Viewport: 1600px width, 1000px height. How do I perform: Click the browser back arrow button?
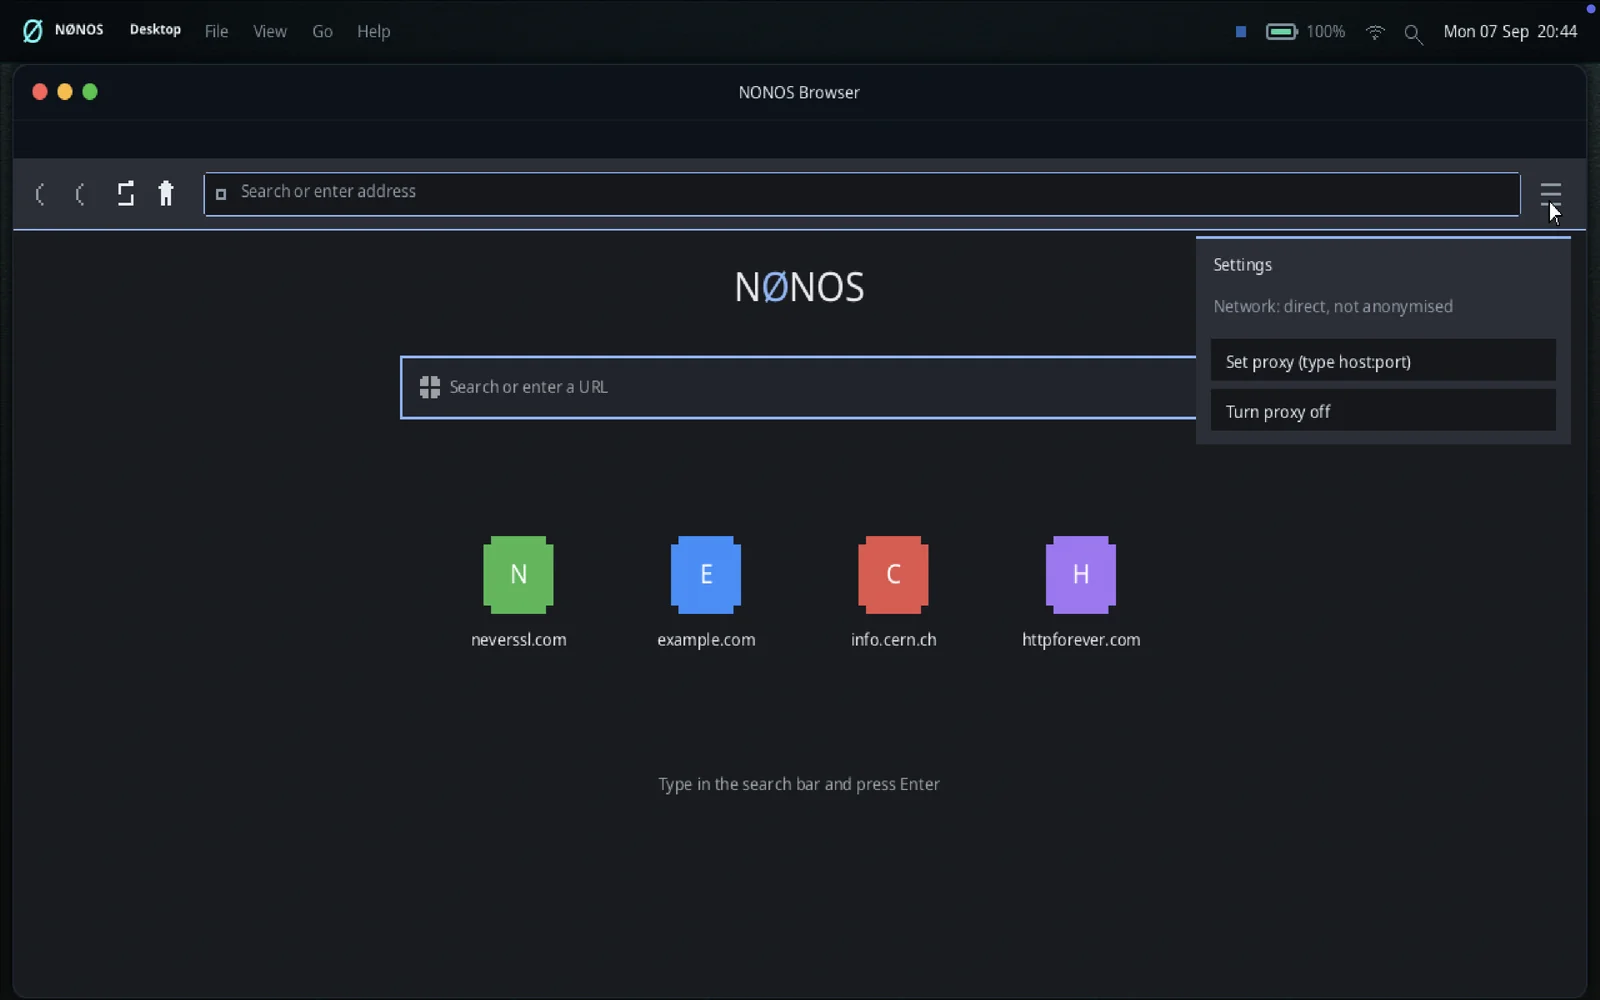tap(40, 194)
